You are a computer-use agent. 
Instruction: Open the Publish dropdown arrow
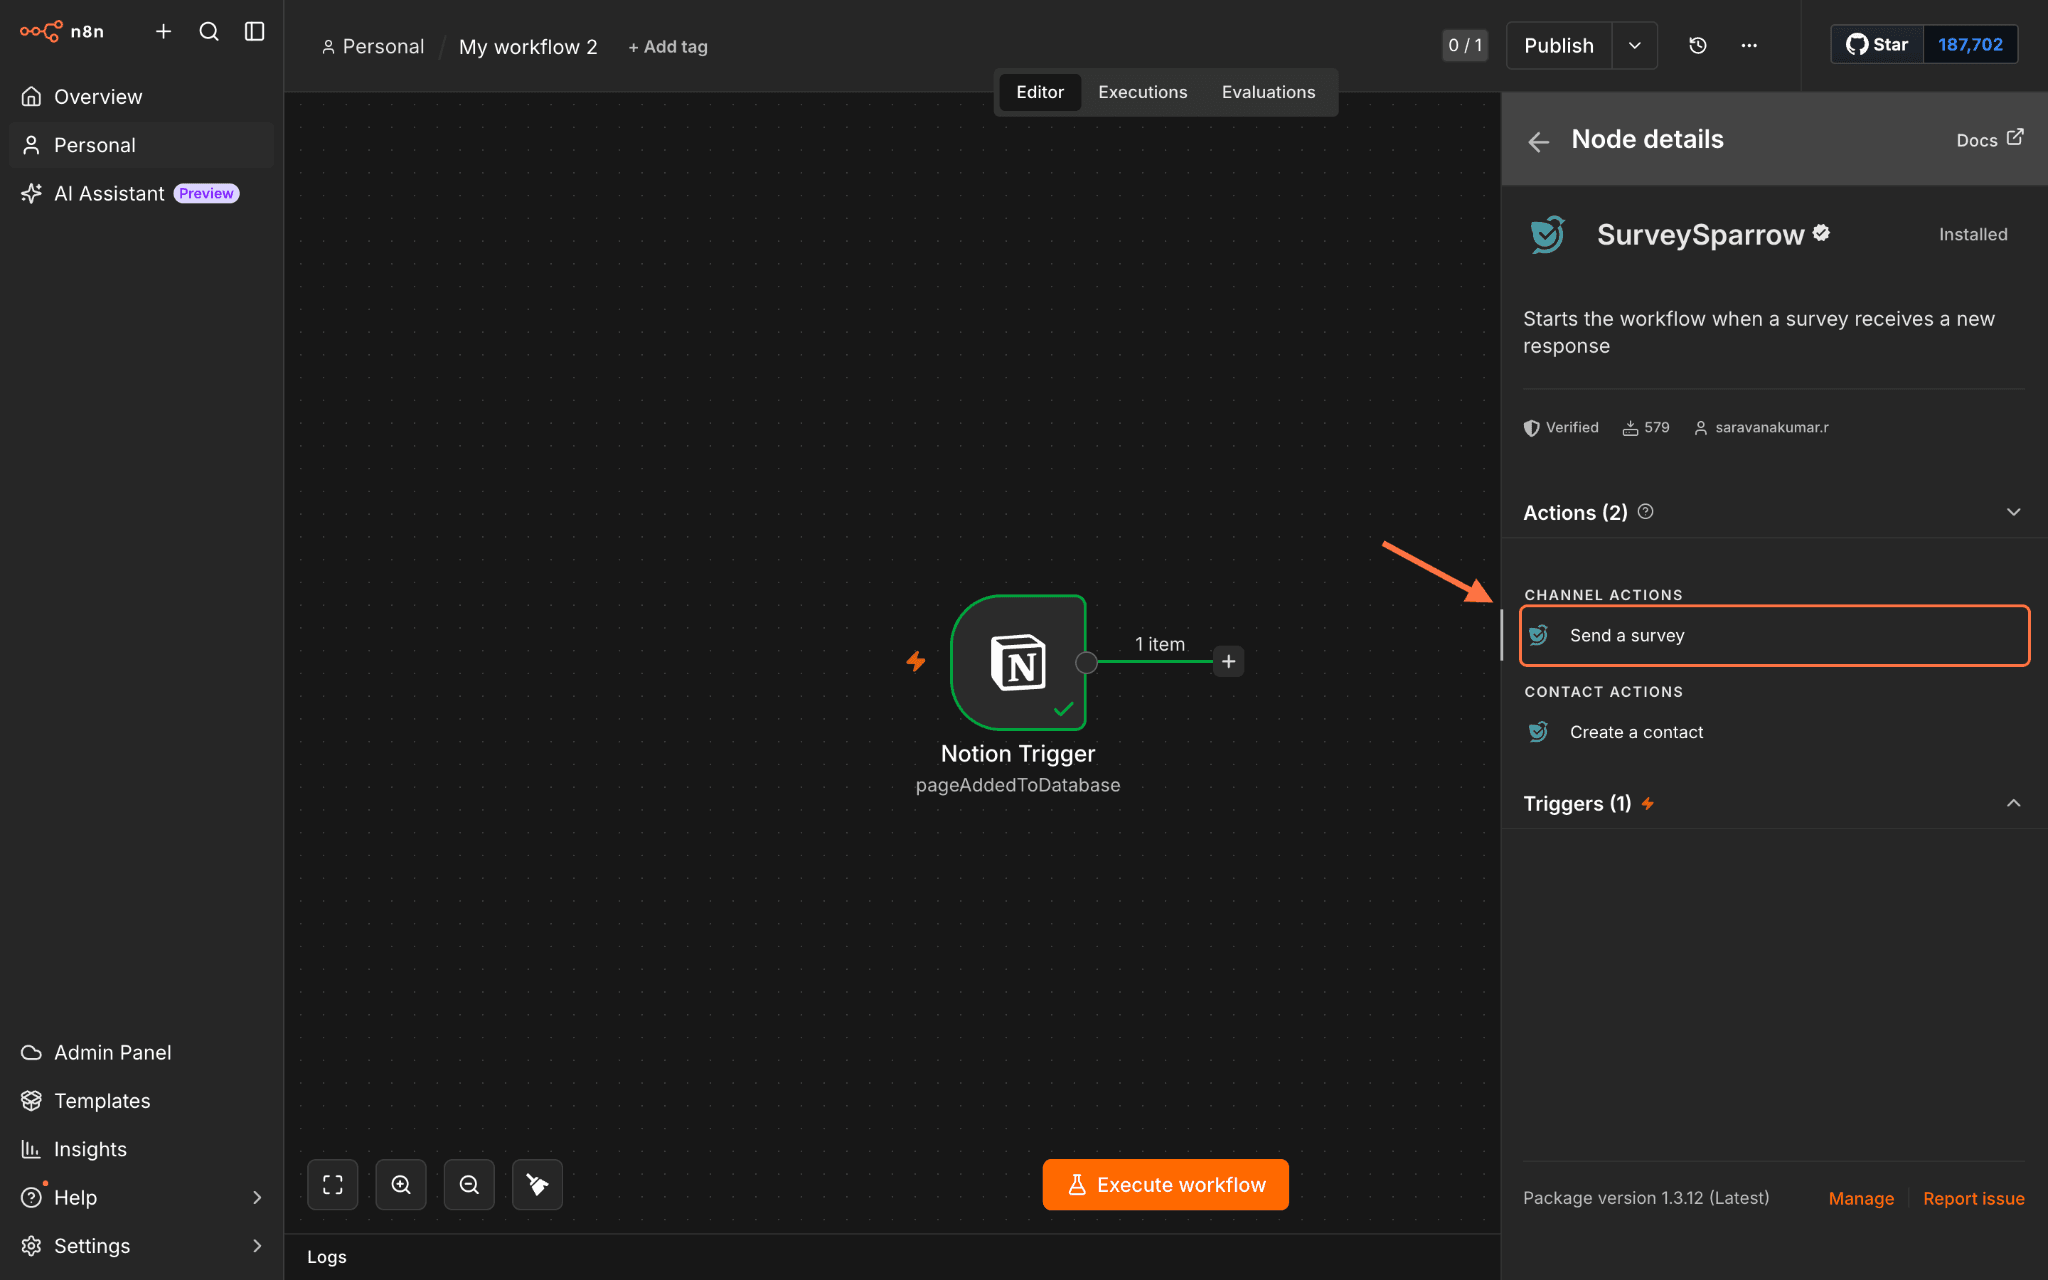pos(1635,45)
